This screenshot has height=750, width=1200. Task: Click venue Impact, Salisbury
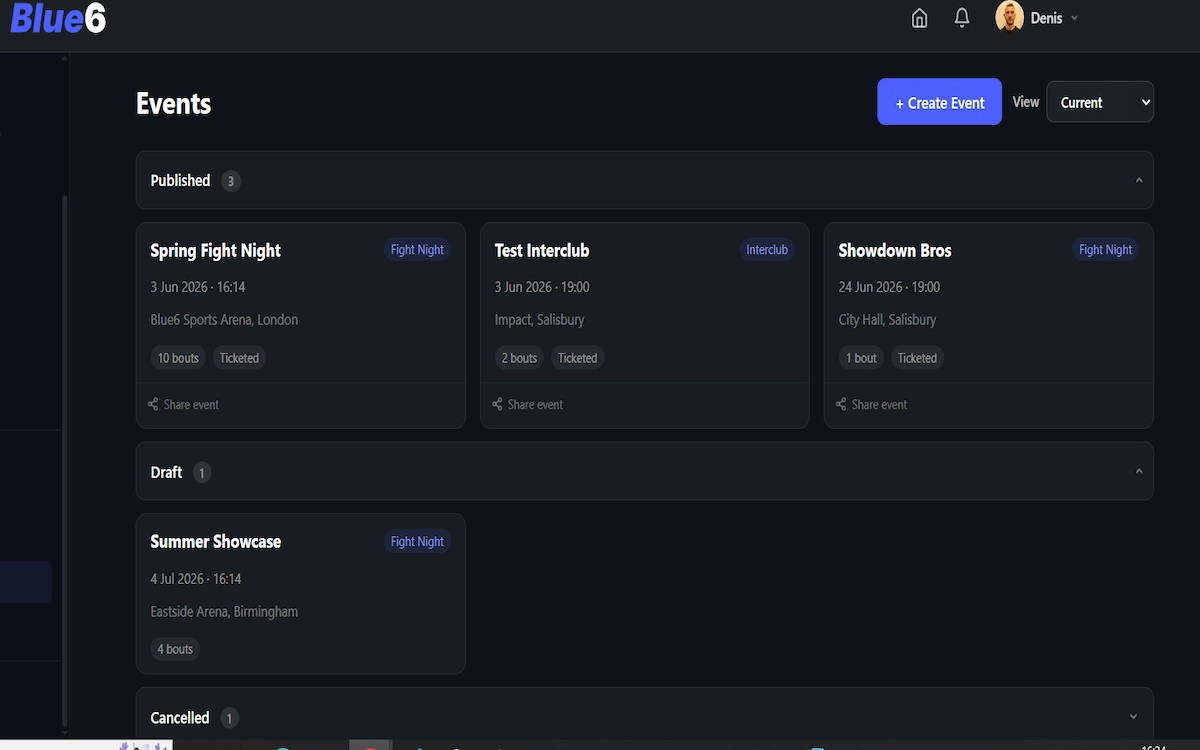[539, 320]
